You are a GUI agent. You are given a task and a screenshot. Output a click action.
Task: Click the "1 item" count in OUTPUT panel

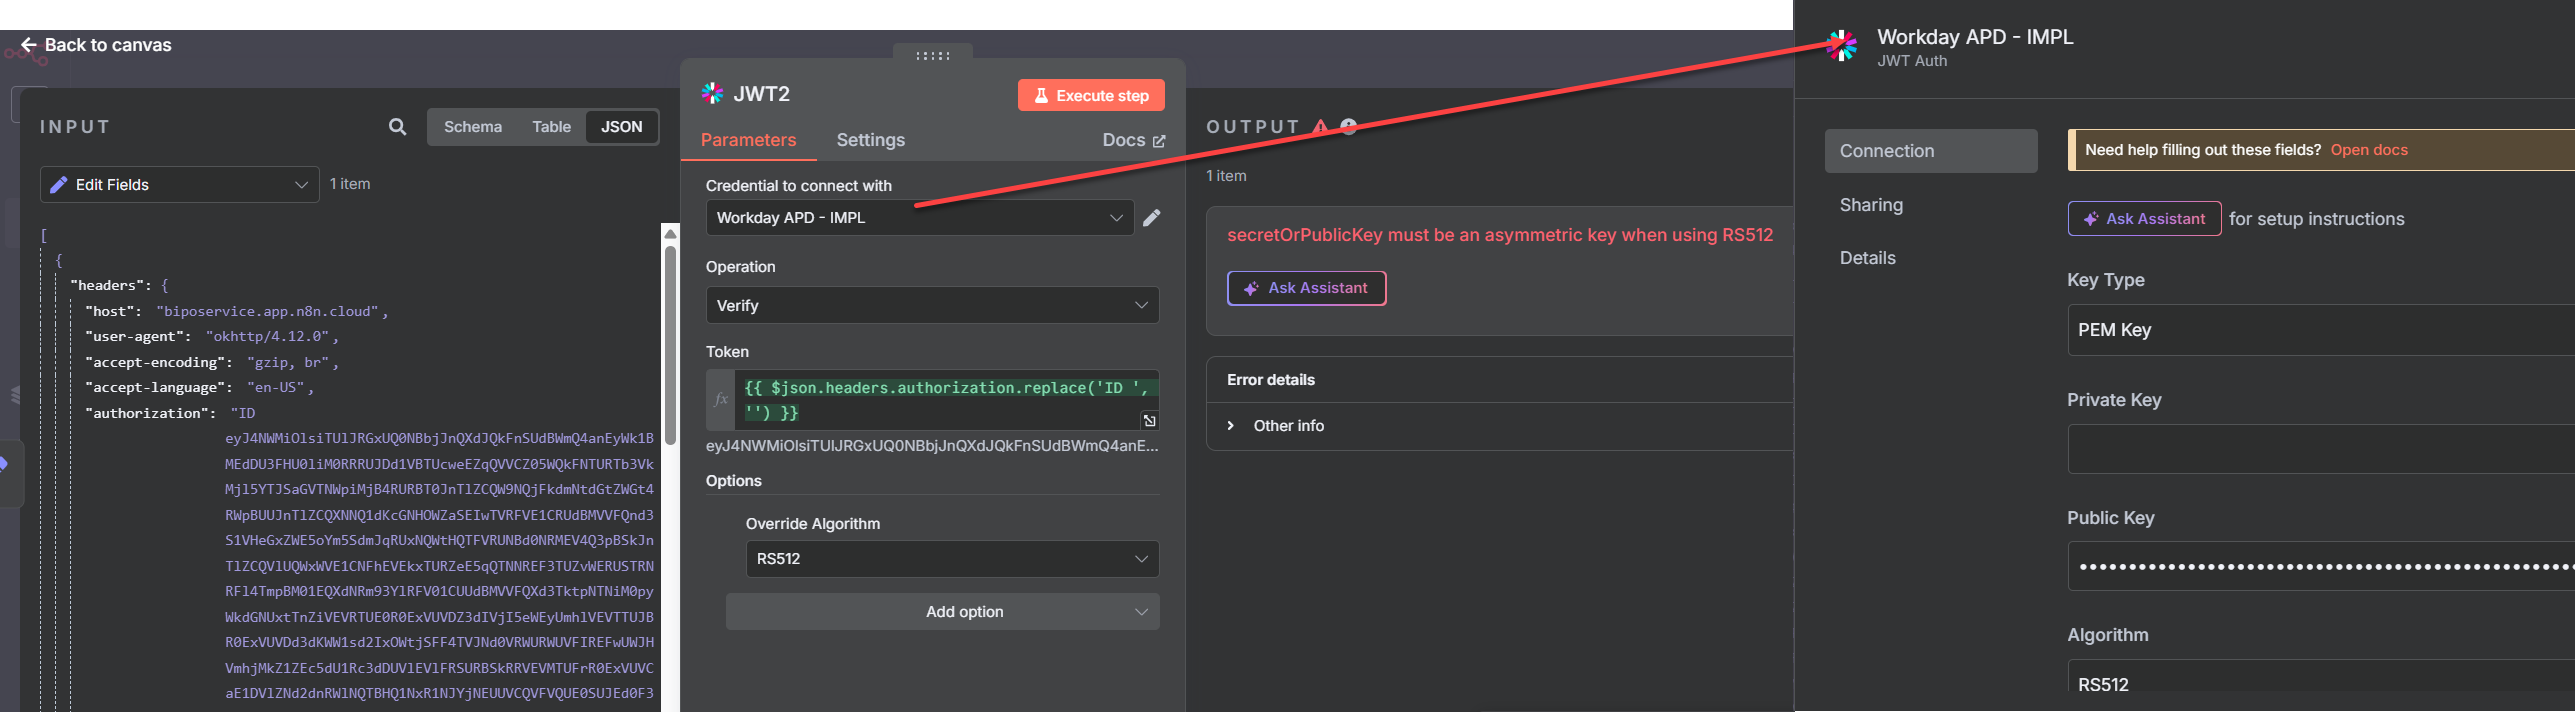pos(1226,176)
